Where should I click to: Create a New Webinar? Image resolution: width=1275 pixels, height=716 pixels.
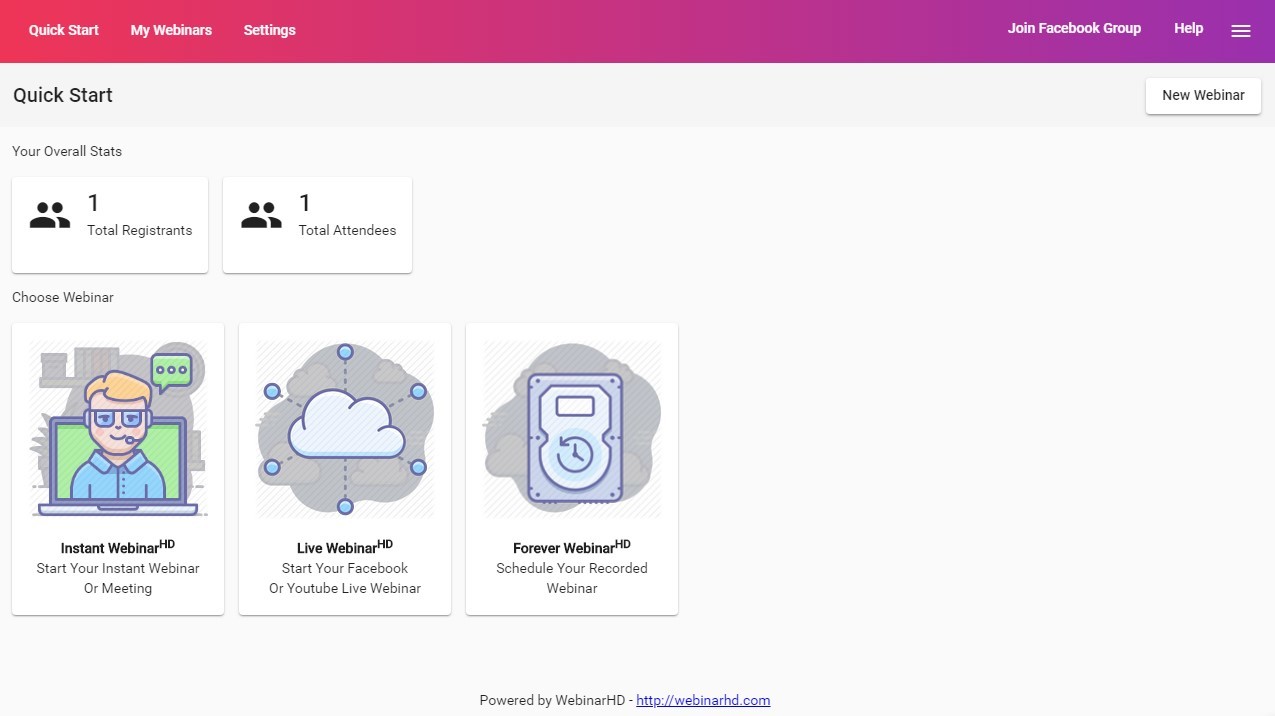1203,96
